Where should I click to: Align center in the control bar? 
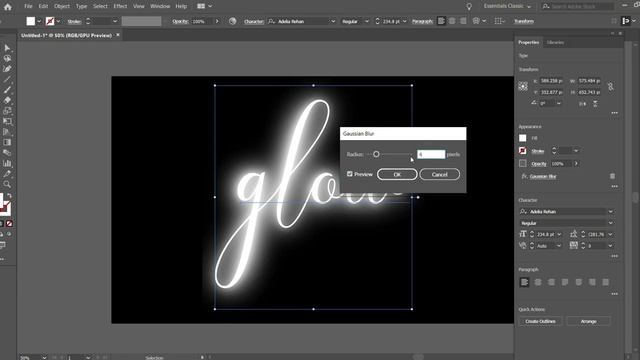coord(452,21)
